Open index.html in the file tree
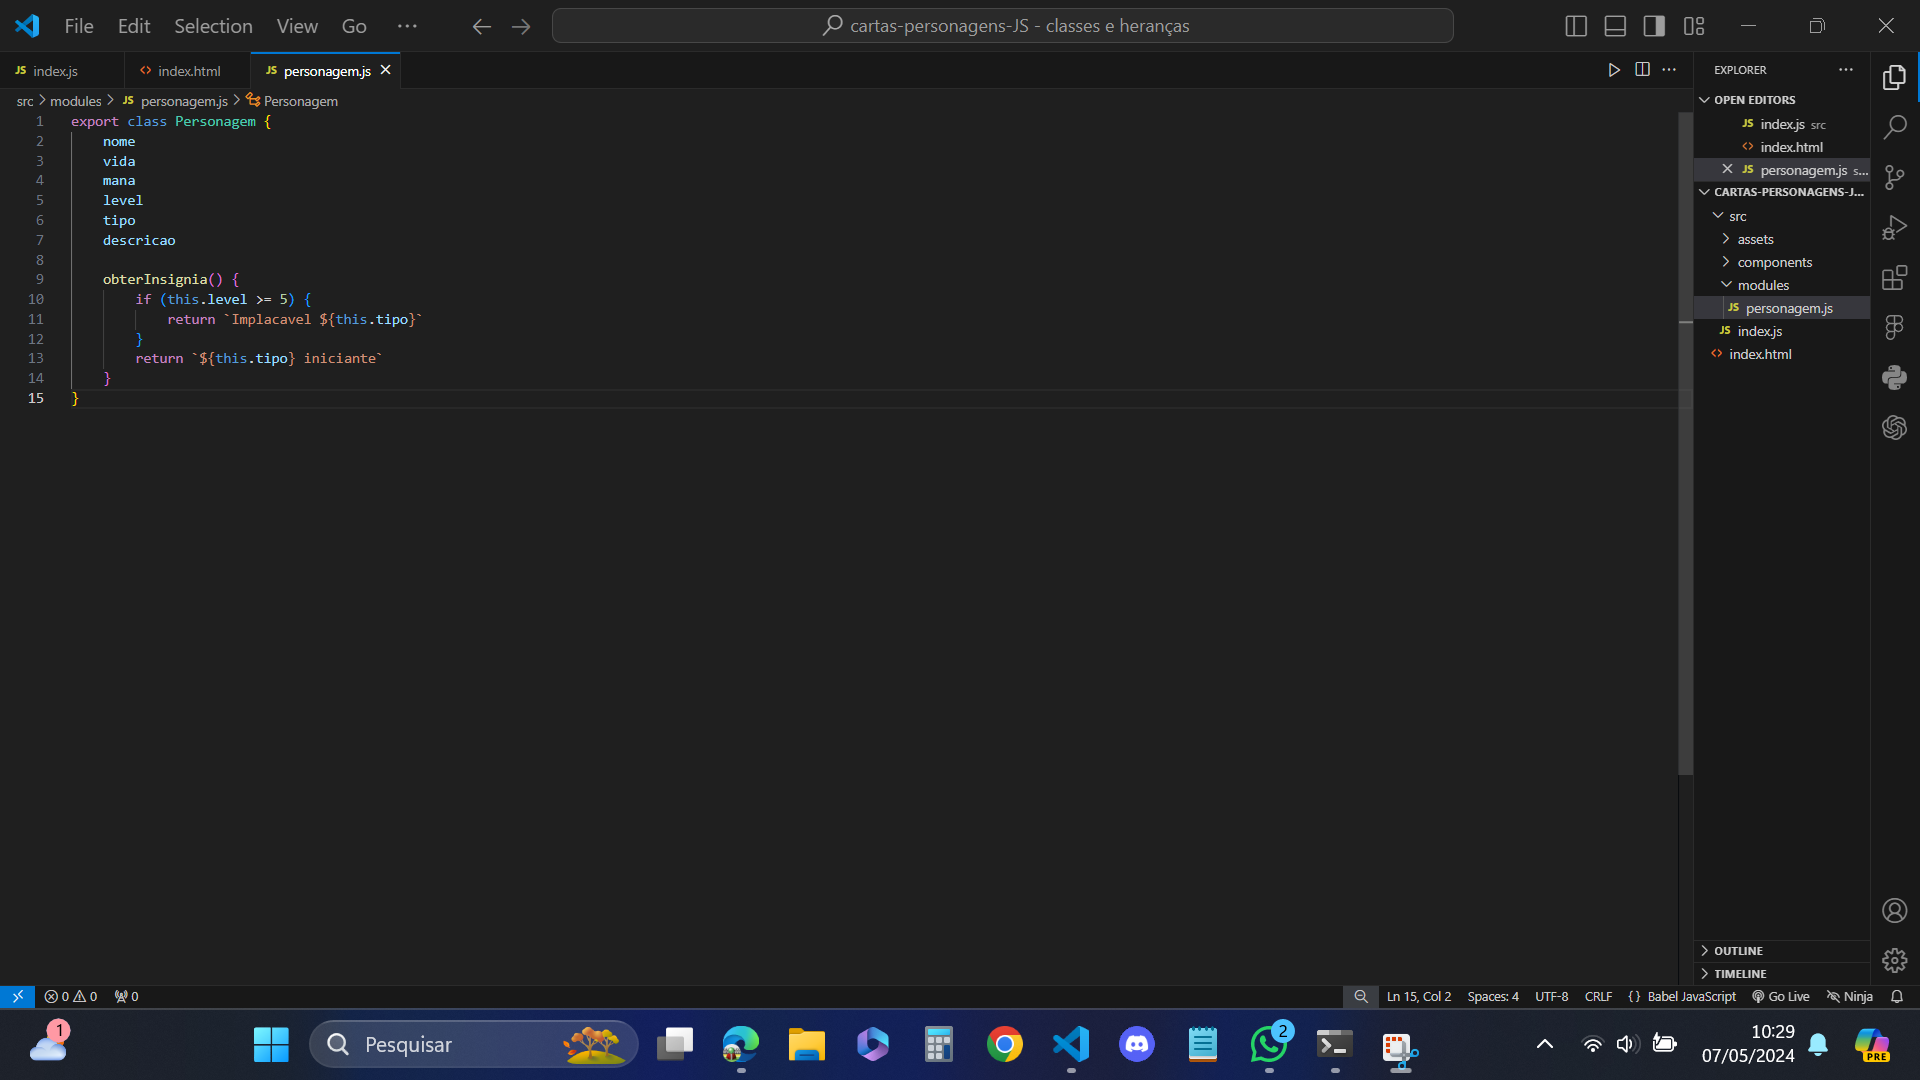The image size is (1920, 1080). [1781, 354]
